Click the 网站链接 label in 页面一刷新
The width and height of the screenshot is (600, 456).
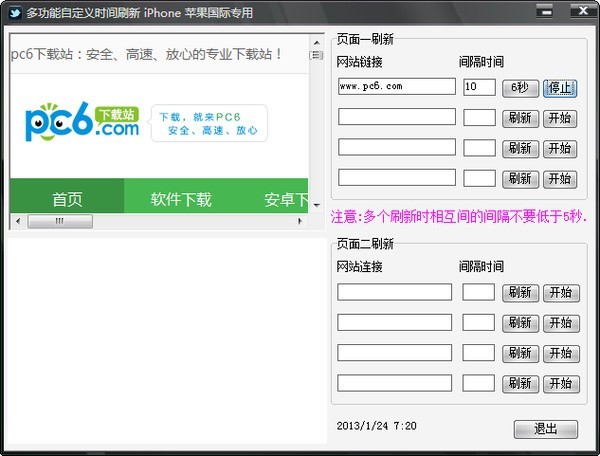[x=359, y=62]
